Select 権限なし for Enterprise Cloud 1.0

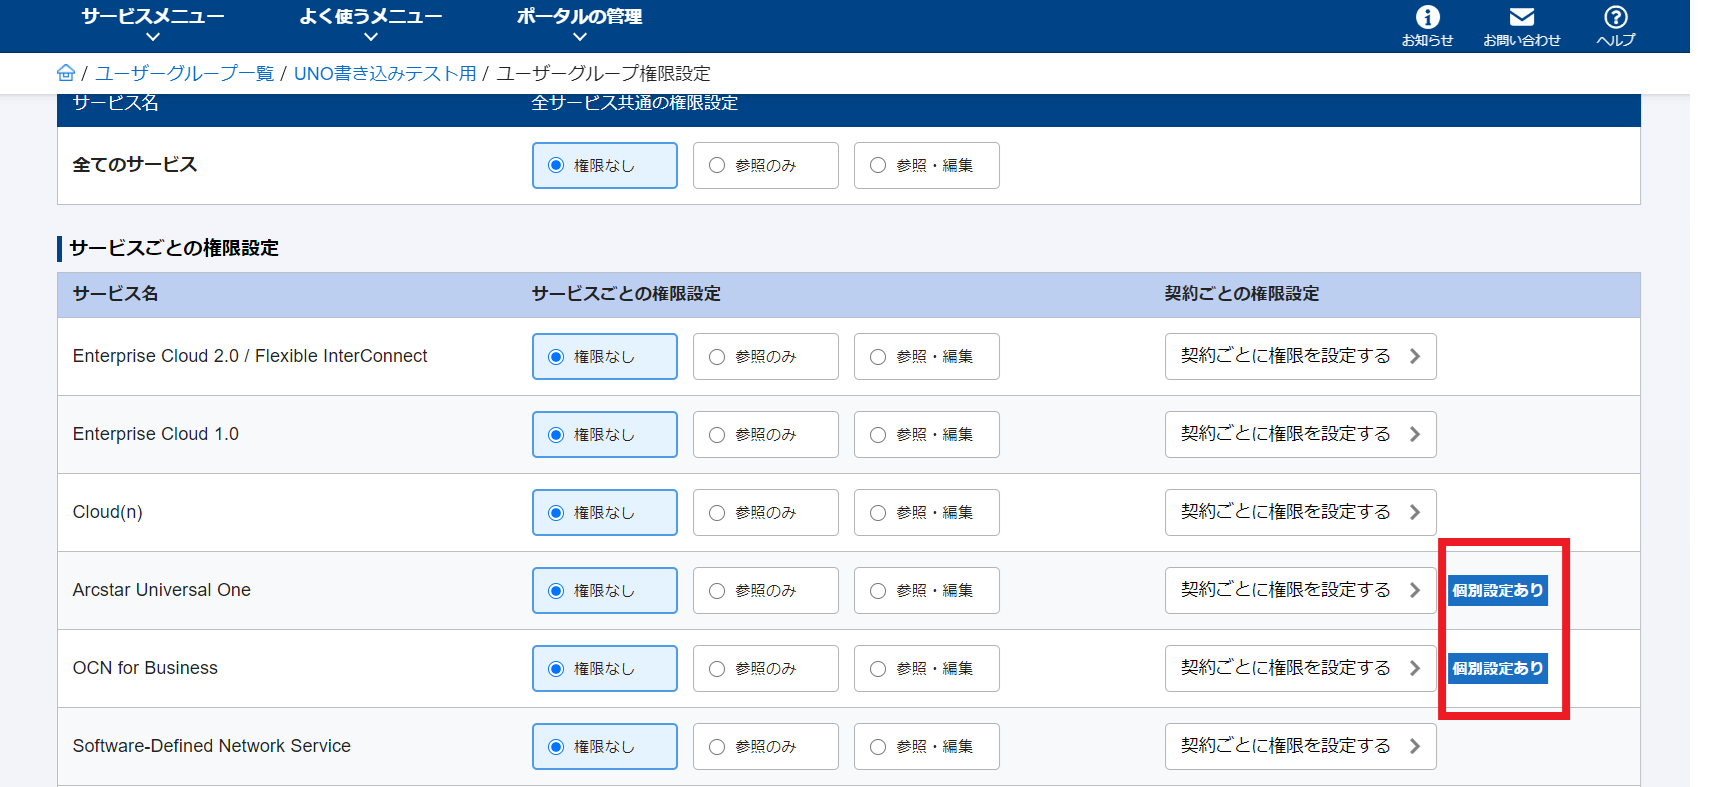click(604, 434)
